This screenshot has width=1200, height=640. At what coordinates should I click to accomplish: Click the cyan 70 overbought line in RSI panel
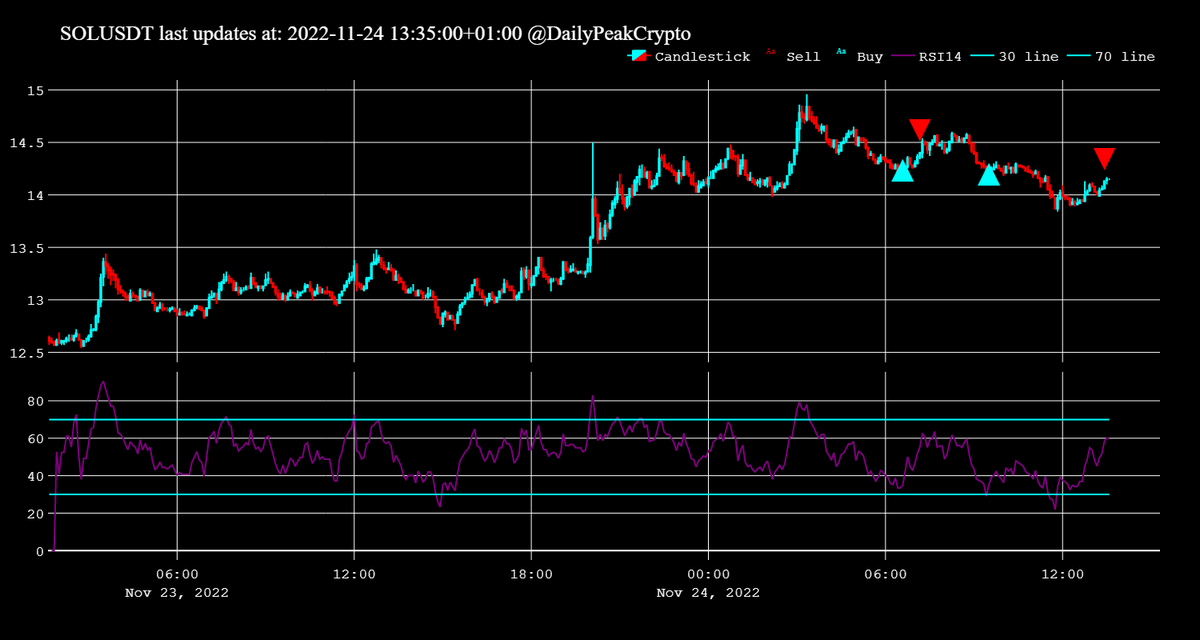(580, 420)
